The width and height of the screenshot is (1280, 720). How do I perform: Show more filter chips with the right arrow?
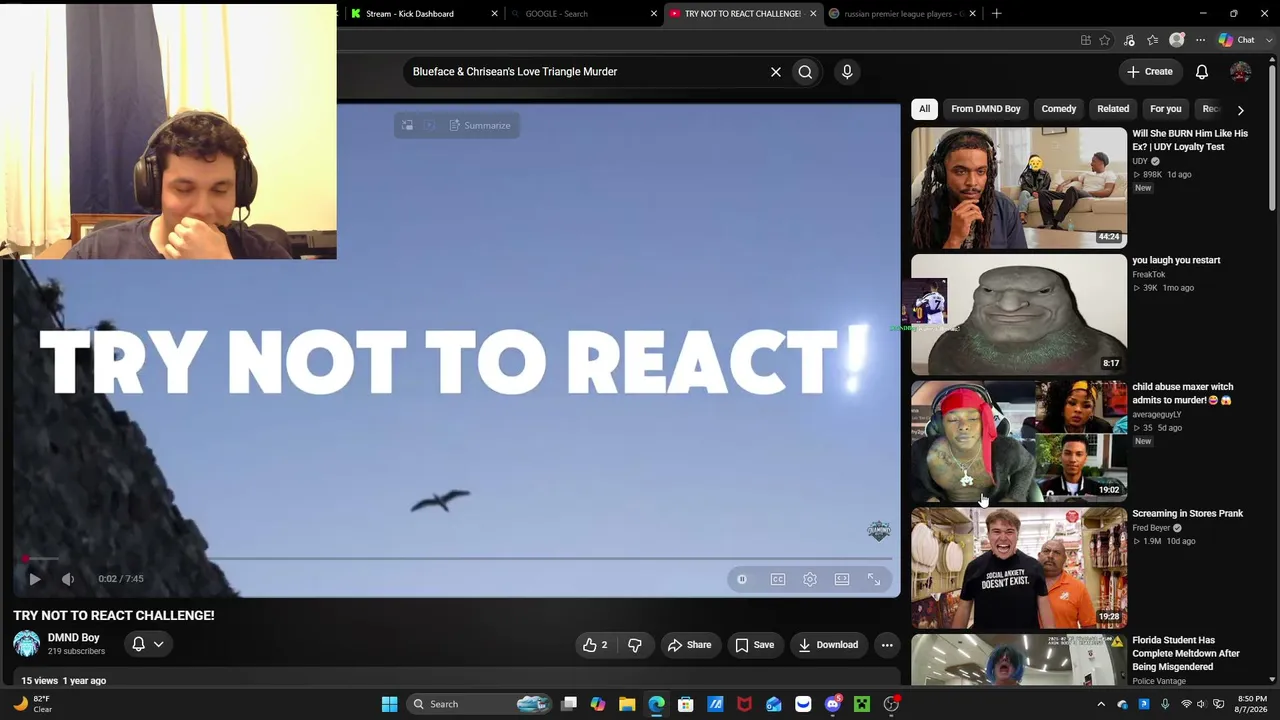tap(1241, 110)
